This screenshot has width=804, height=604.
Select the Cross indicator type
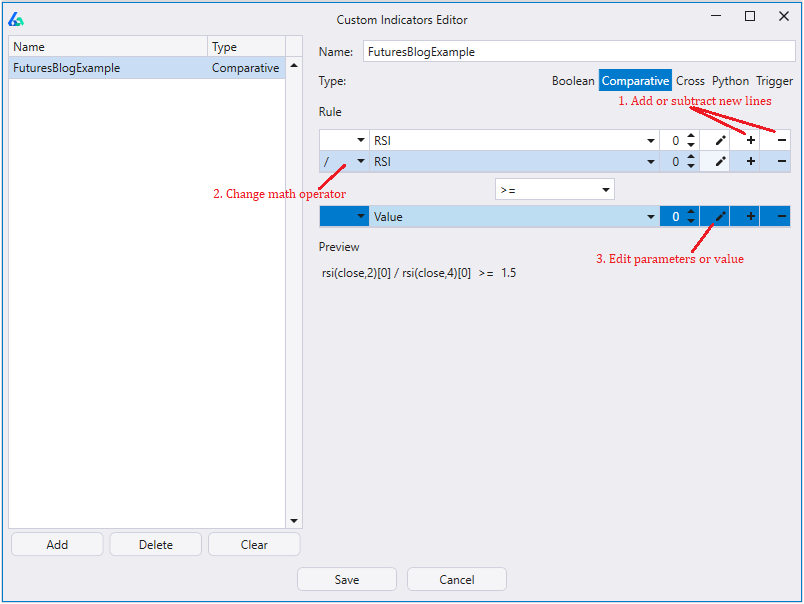pos(690,81)
